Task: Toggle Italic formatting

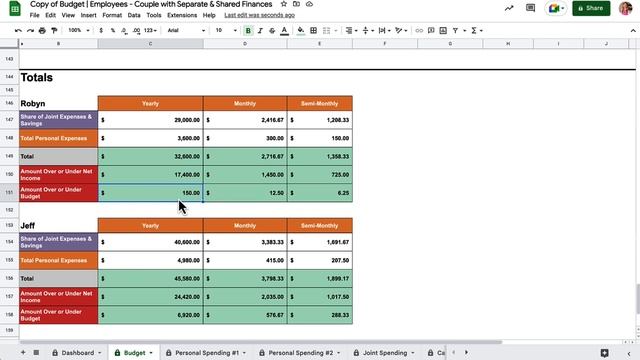Action: pos(260,31)
